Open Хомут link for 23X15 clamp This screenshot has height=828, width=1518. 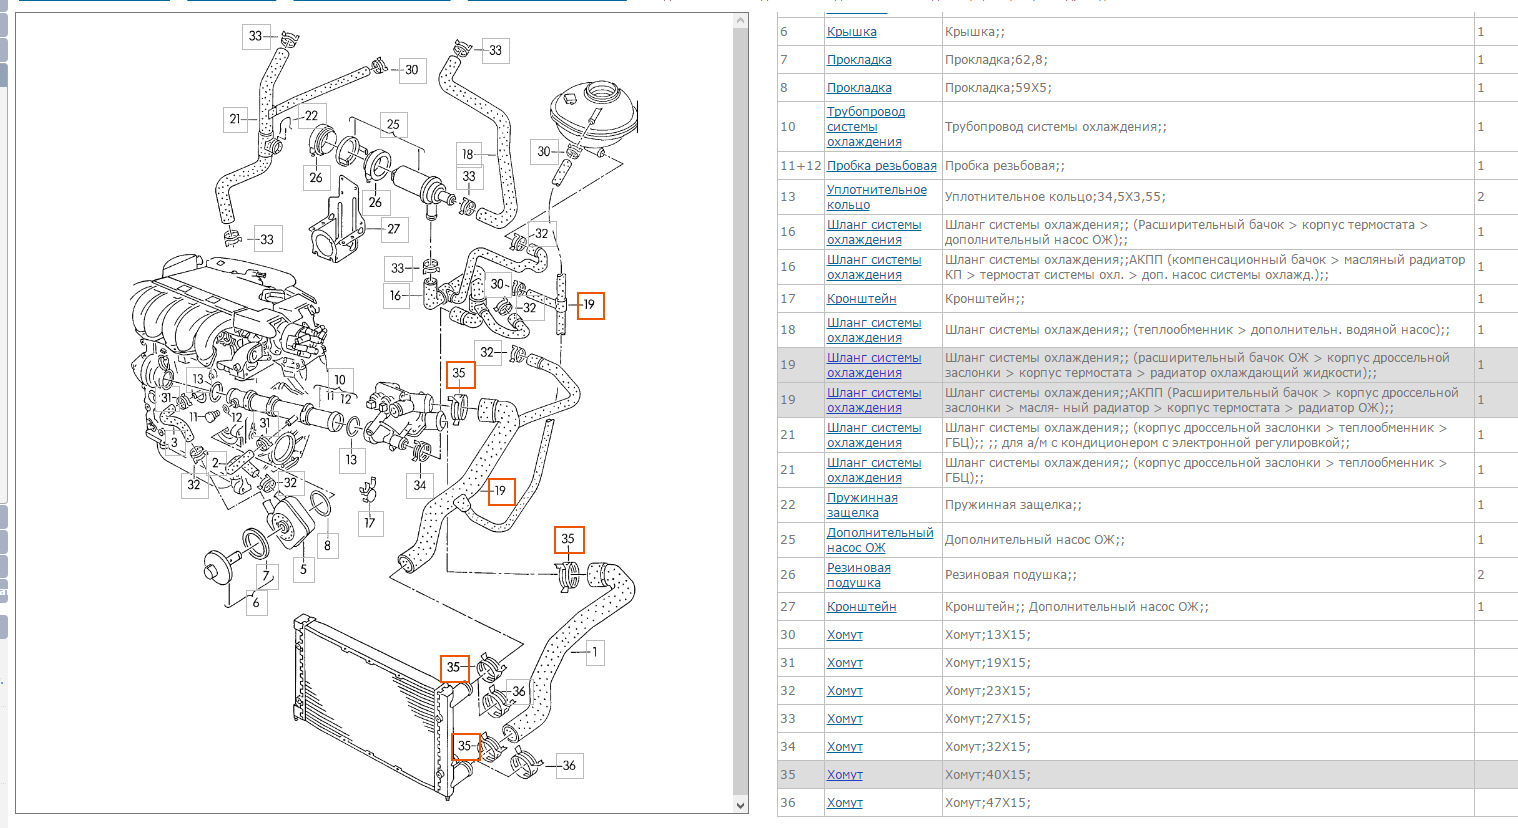click(845, 691)
